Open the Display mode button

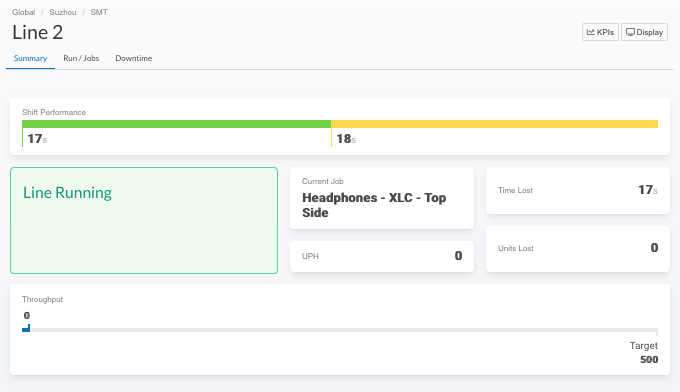(644, 32)
